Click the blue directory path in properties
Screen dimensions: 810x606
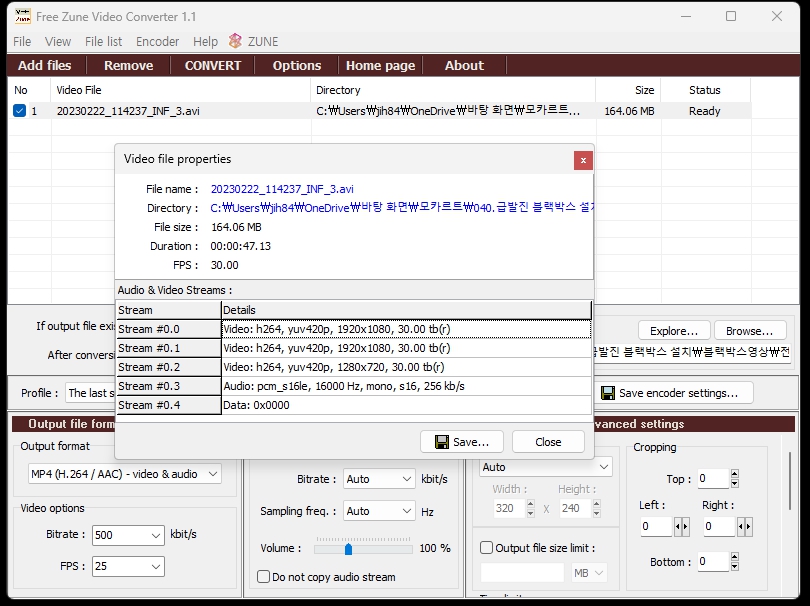401,208
